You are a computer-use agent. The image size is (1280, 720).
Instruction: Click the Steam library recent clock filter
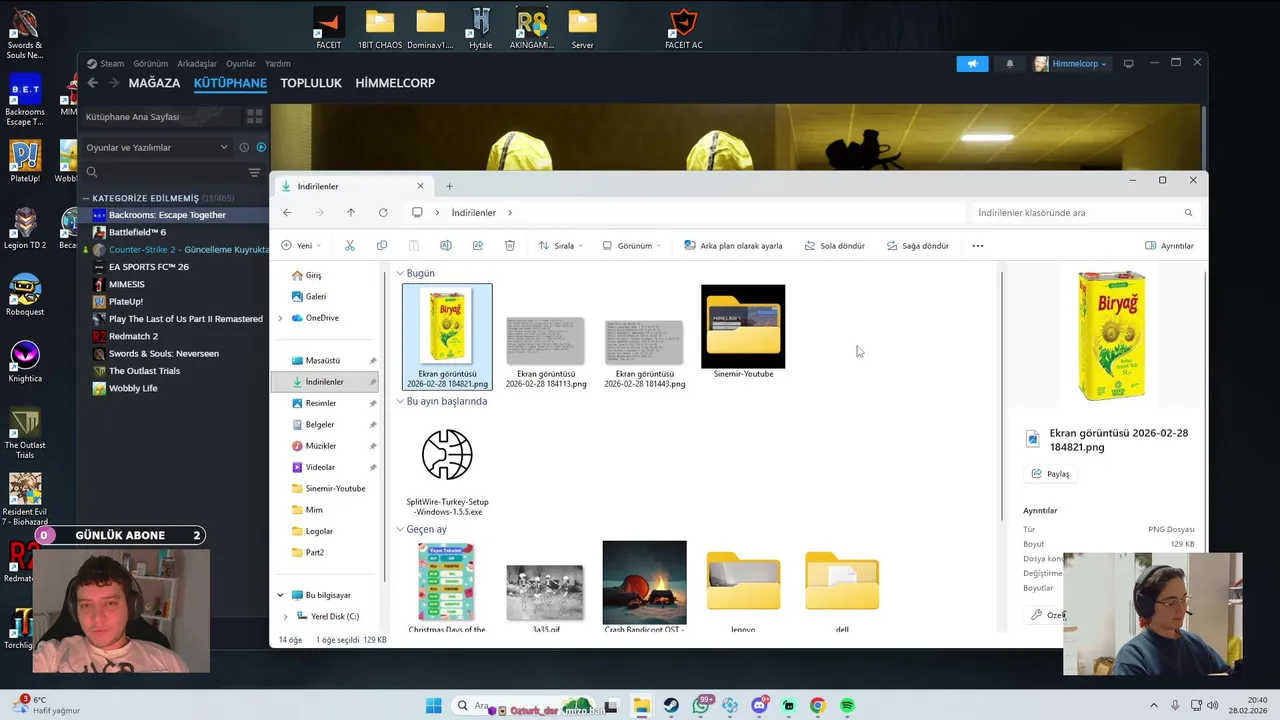(x=244, y=147)
